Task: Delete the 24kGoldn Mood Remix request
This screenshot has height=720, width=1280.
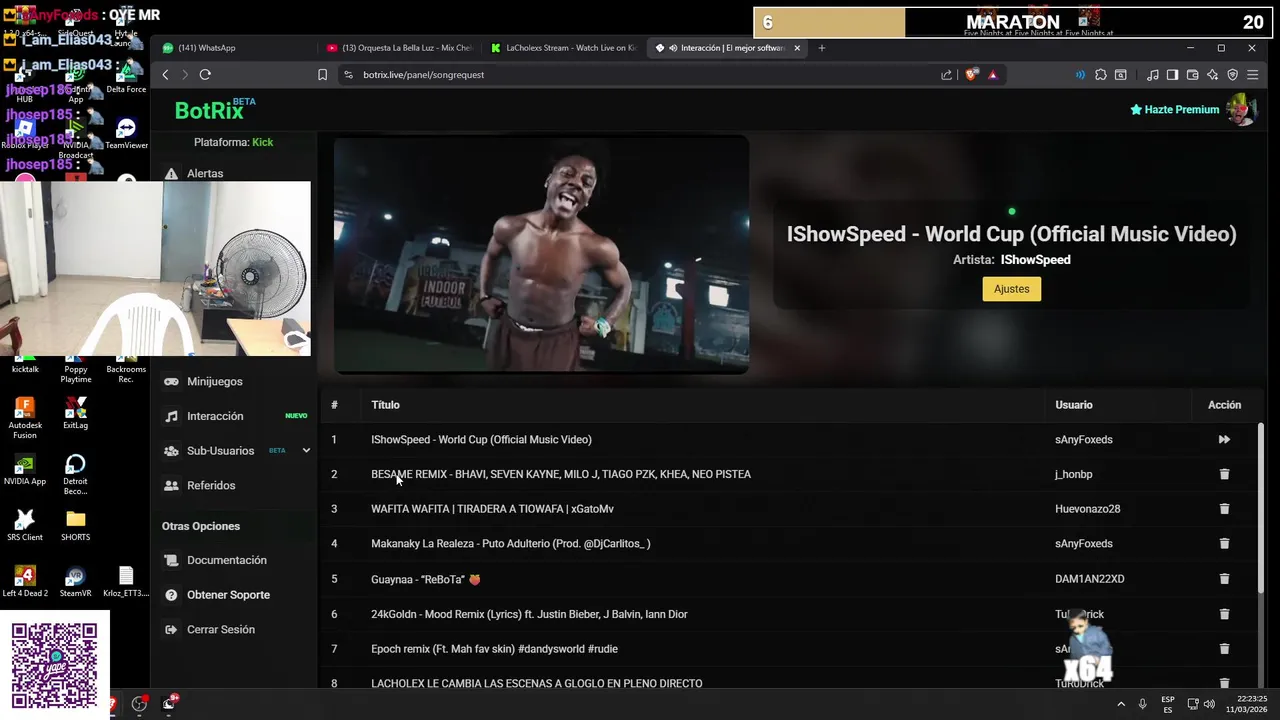Action: 1224,614
